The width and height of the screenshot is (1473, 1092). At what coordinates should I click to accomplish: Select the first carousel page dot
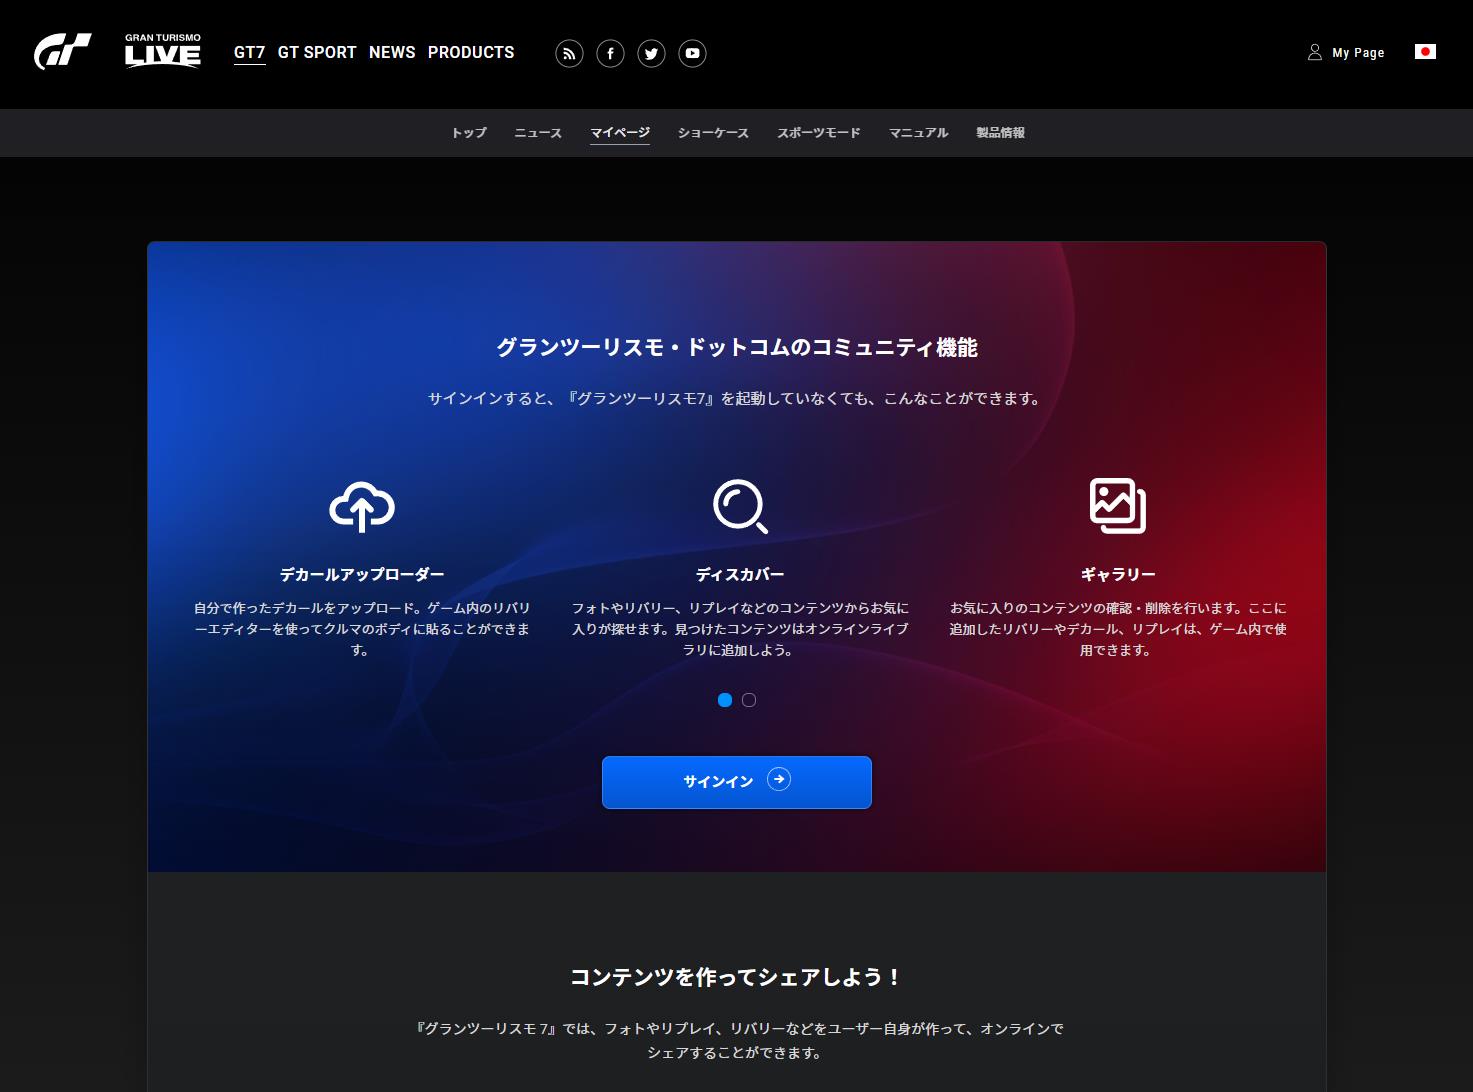[725, 700]
